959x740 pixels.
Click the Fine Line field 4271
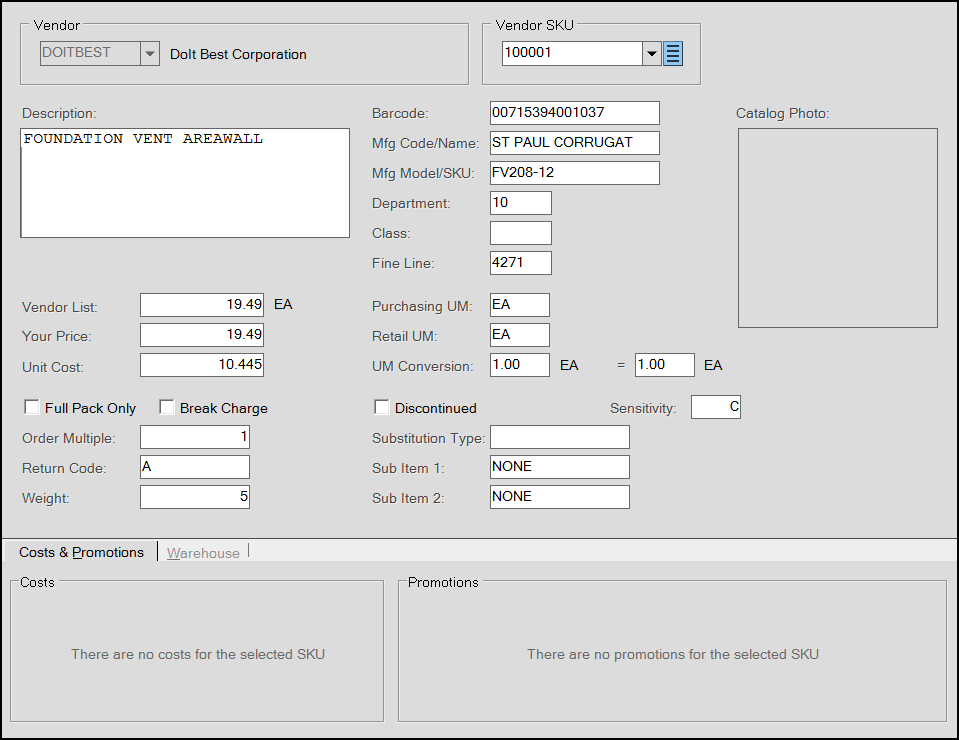point(520,263)
